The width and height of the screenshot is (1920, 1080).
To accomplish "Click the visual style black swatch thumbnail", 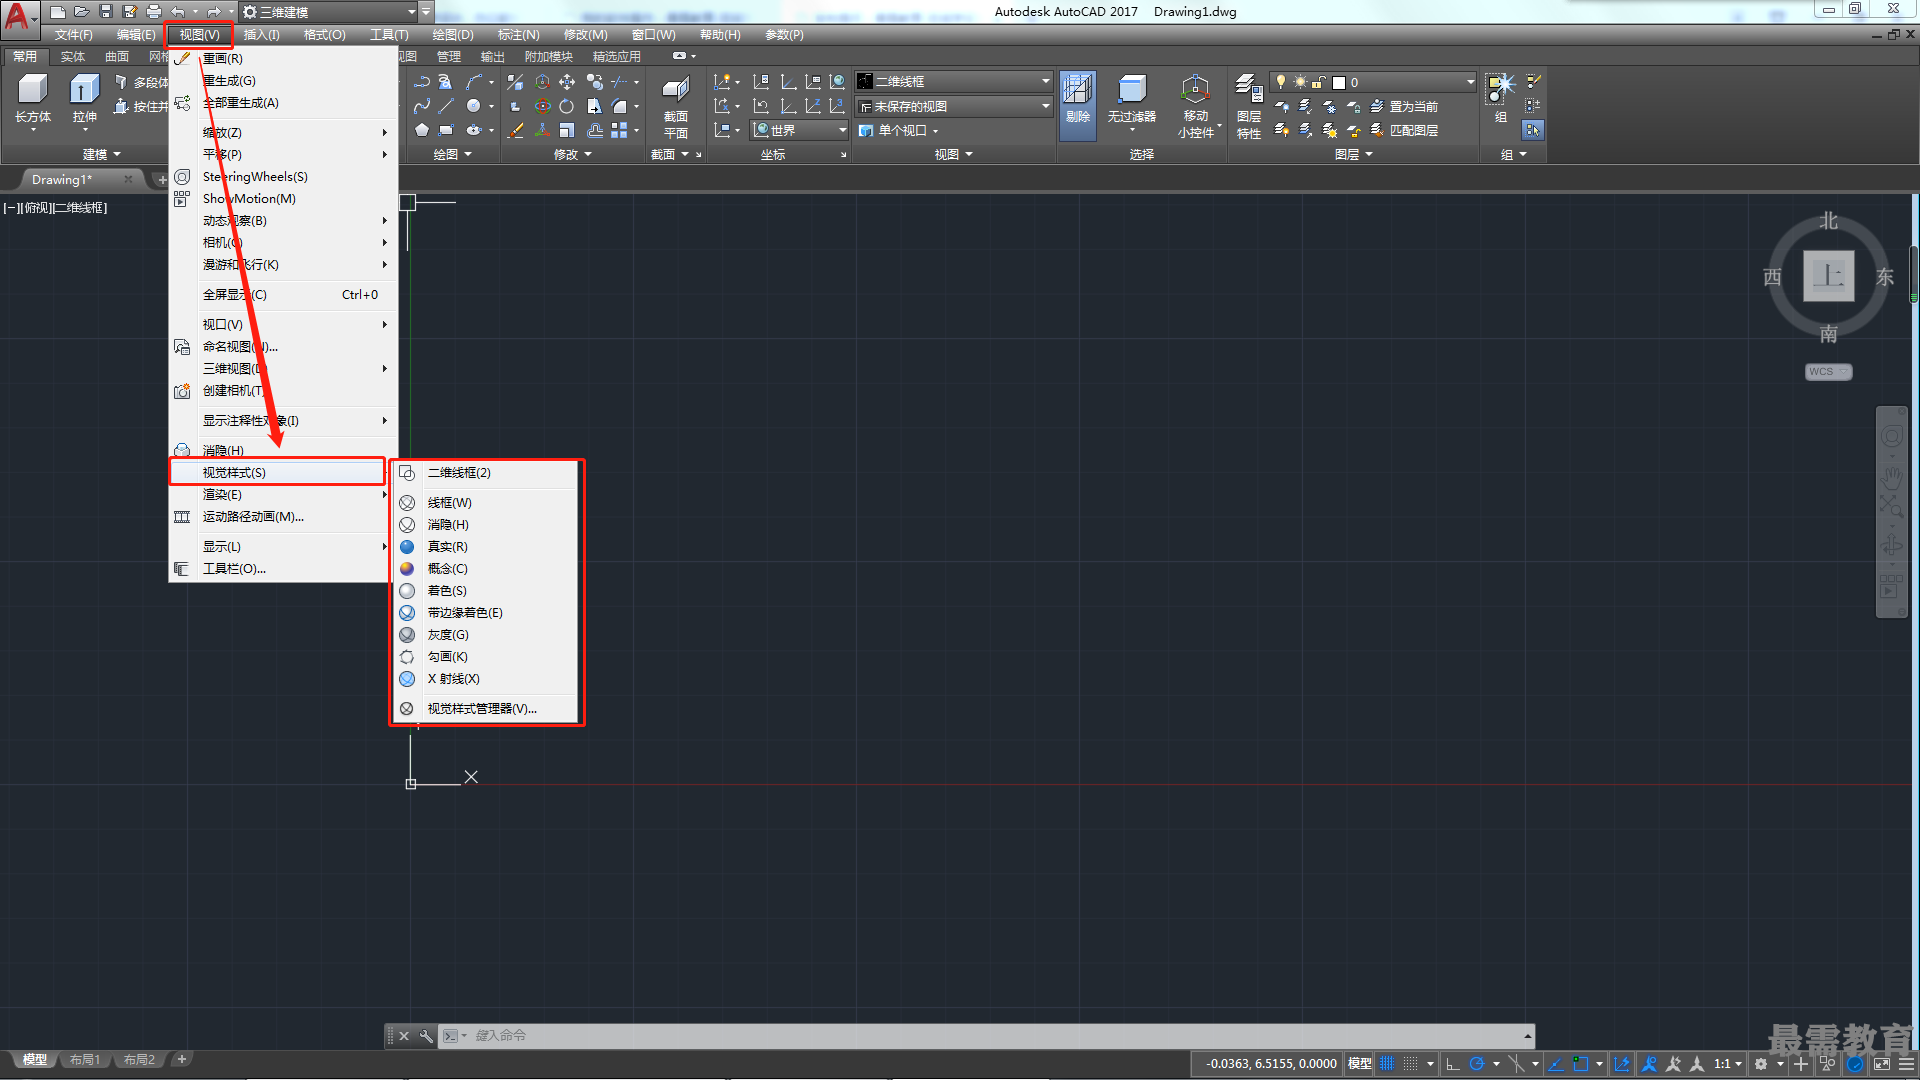I will point(865,81).
